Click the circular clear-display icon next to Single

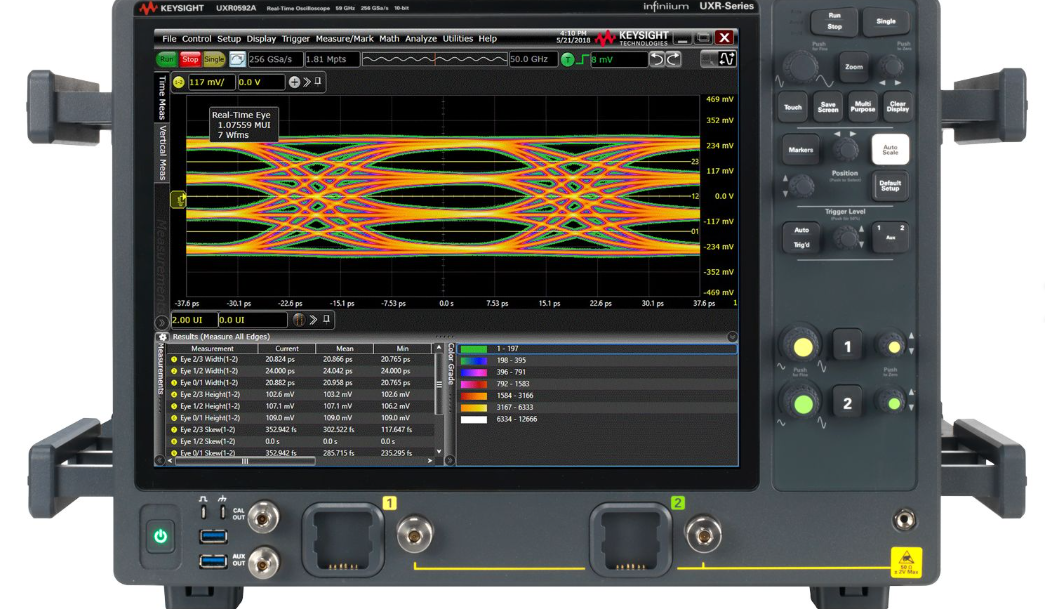tap(235, 59)
